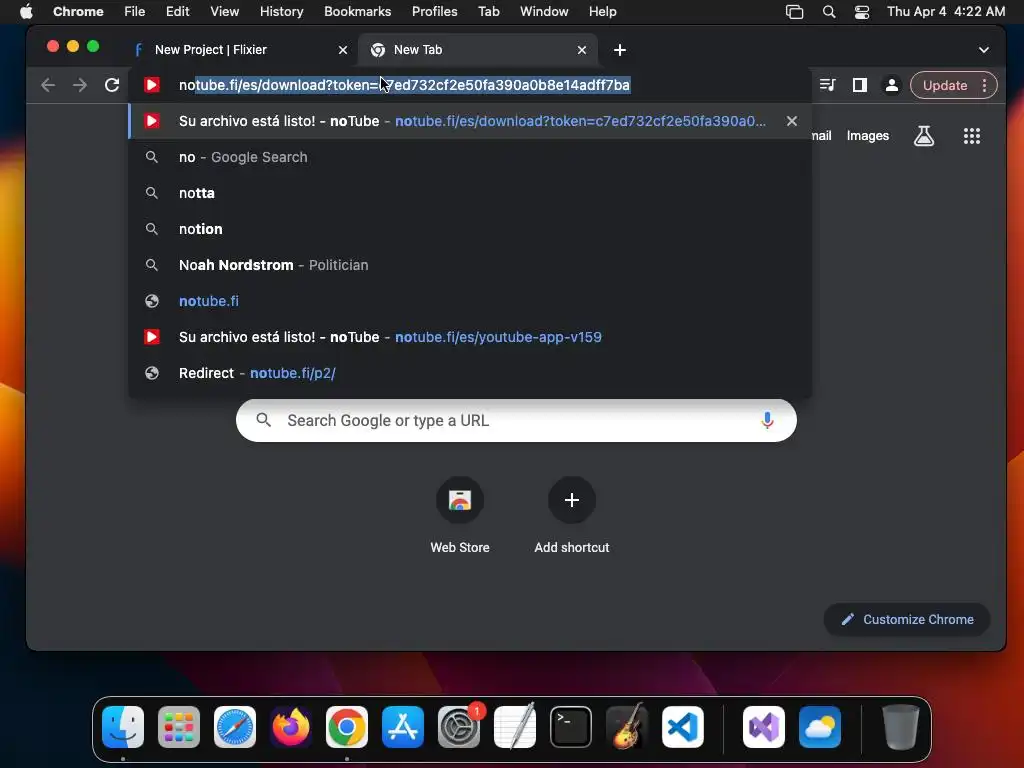This screenshot has height=768, width=1024.
Task: Close the New Tab tab
Action: coord(582,50)
